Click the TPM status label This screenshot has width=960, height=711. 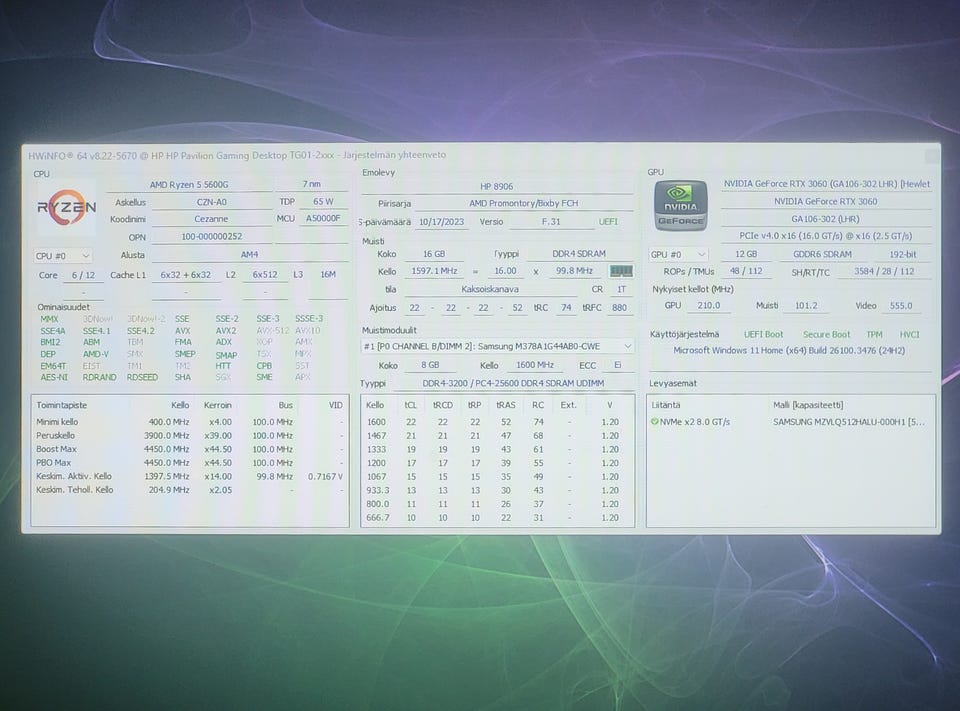pos(874,334)
